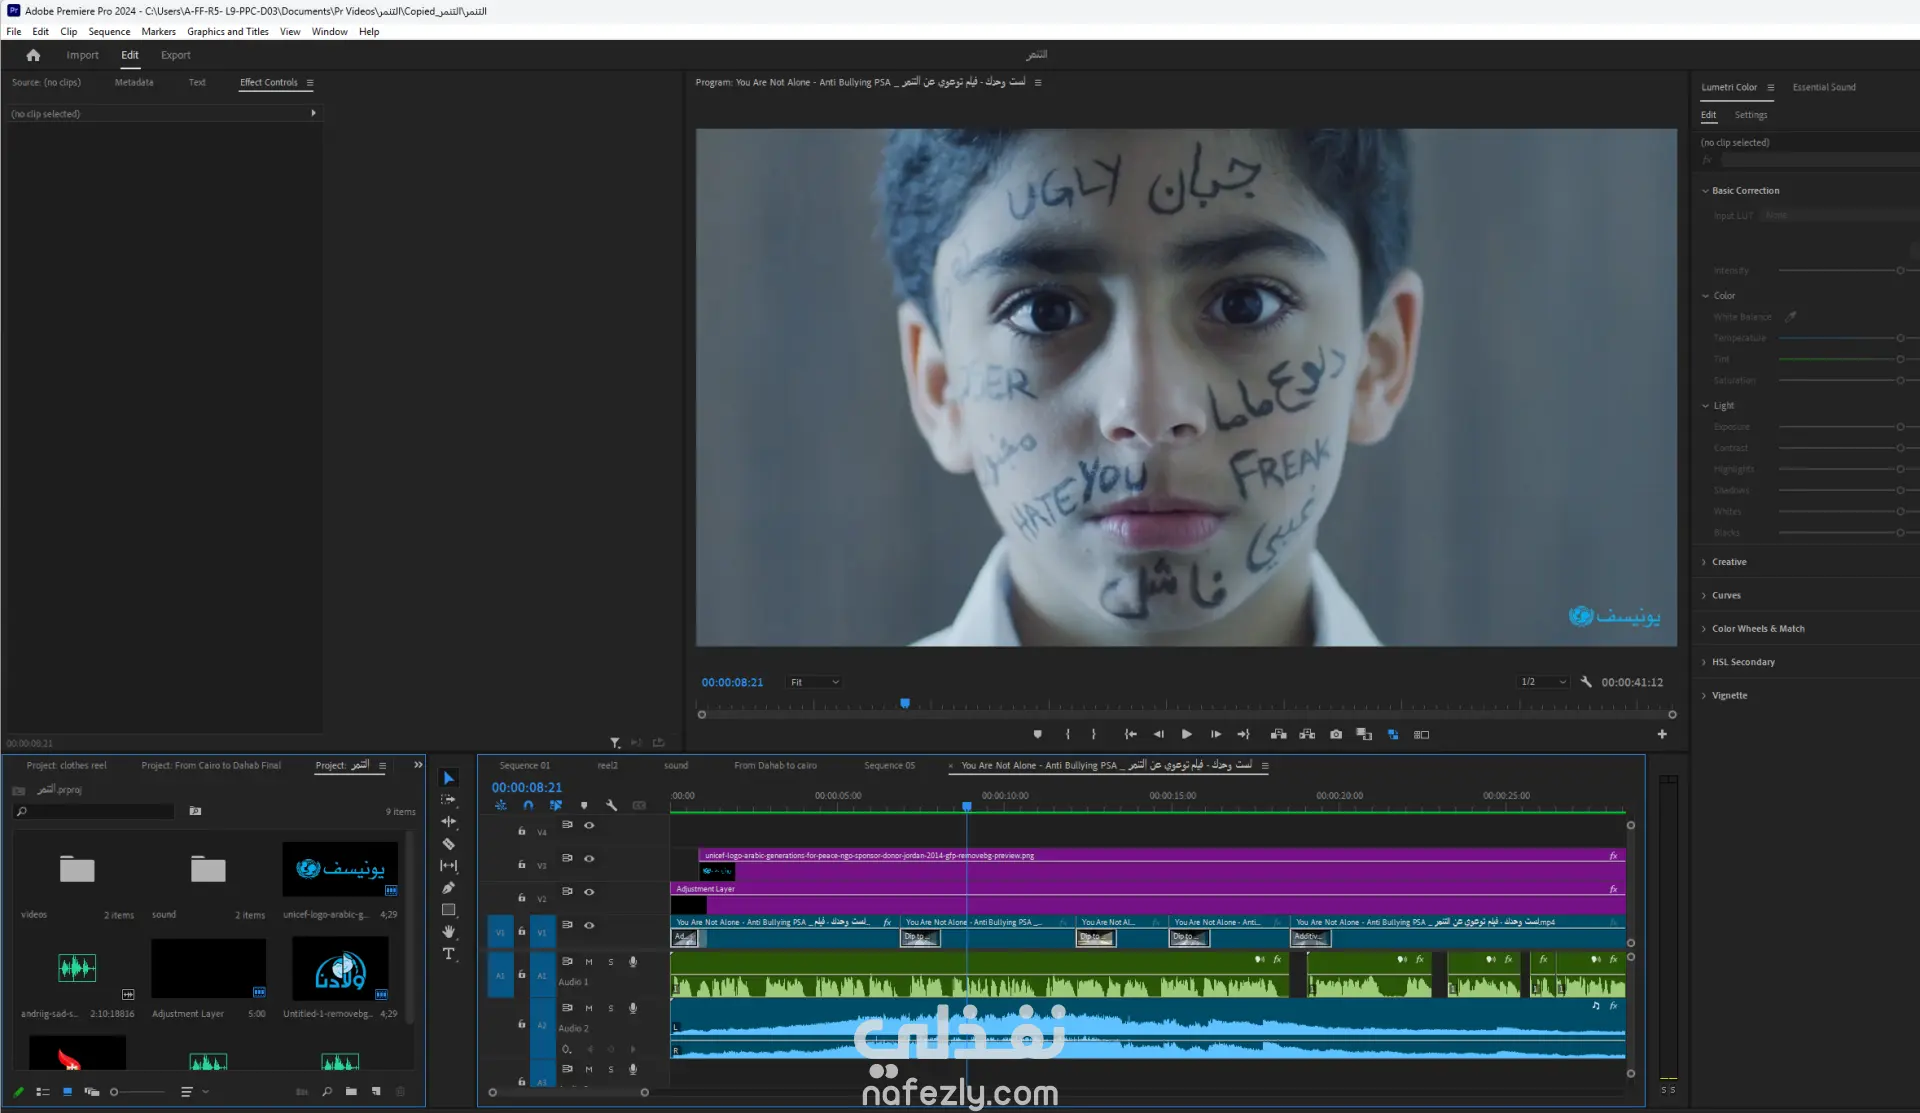Add a marker in the Program Monitor
Image resolution: width=1920 pixels, height=1113 pixels.
1038,734
